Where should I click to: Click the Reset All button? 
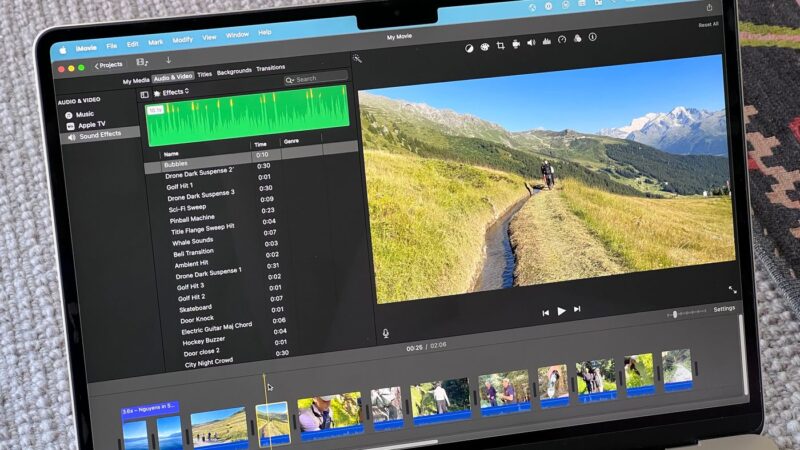coord(708,24)
